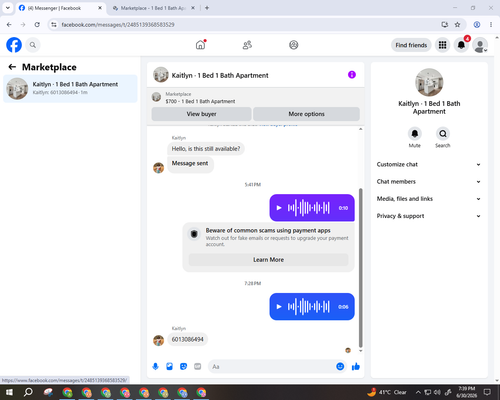Focus the Aa message input field
The width and height of the screenshot is (500, 400).
click(272, 367)
